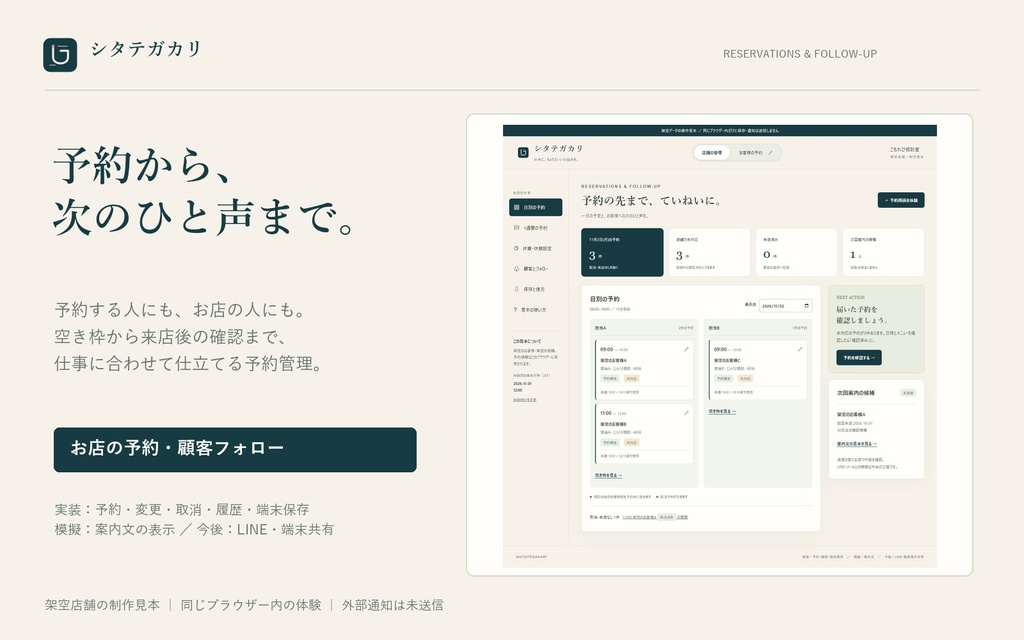Click the footer text 架空店舗の制作見本
The image size is (1024, 640).
(x=103, y=605)
